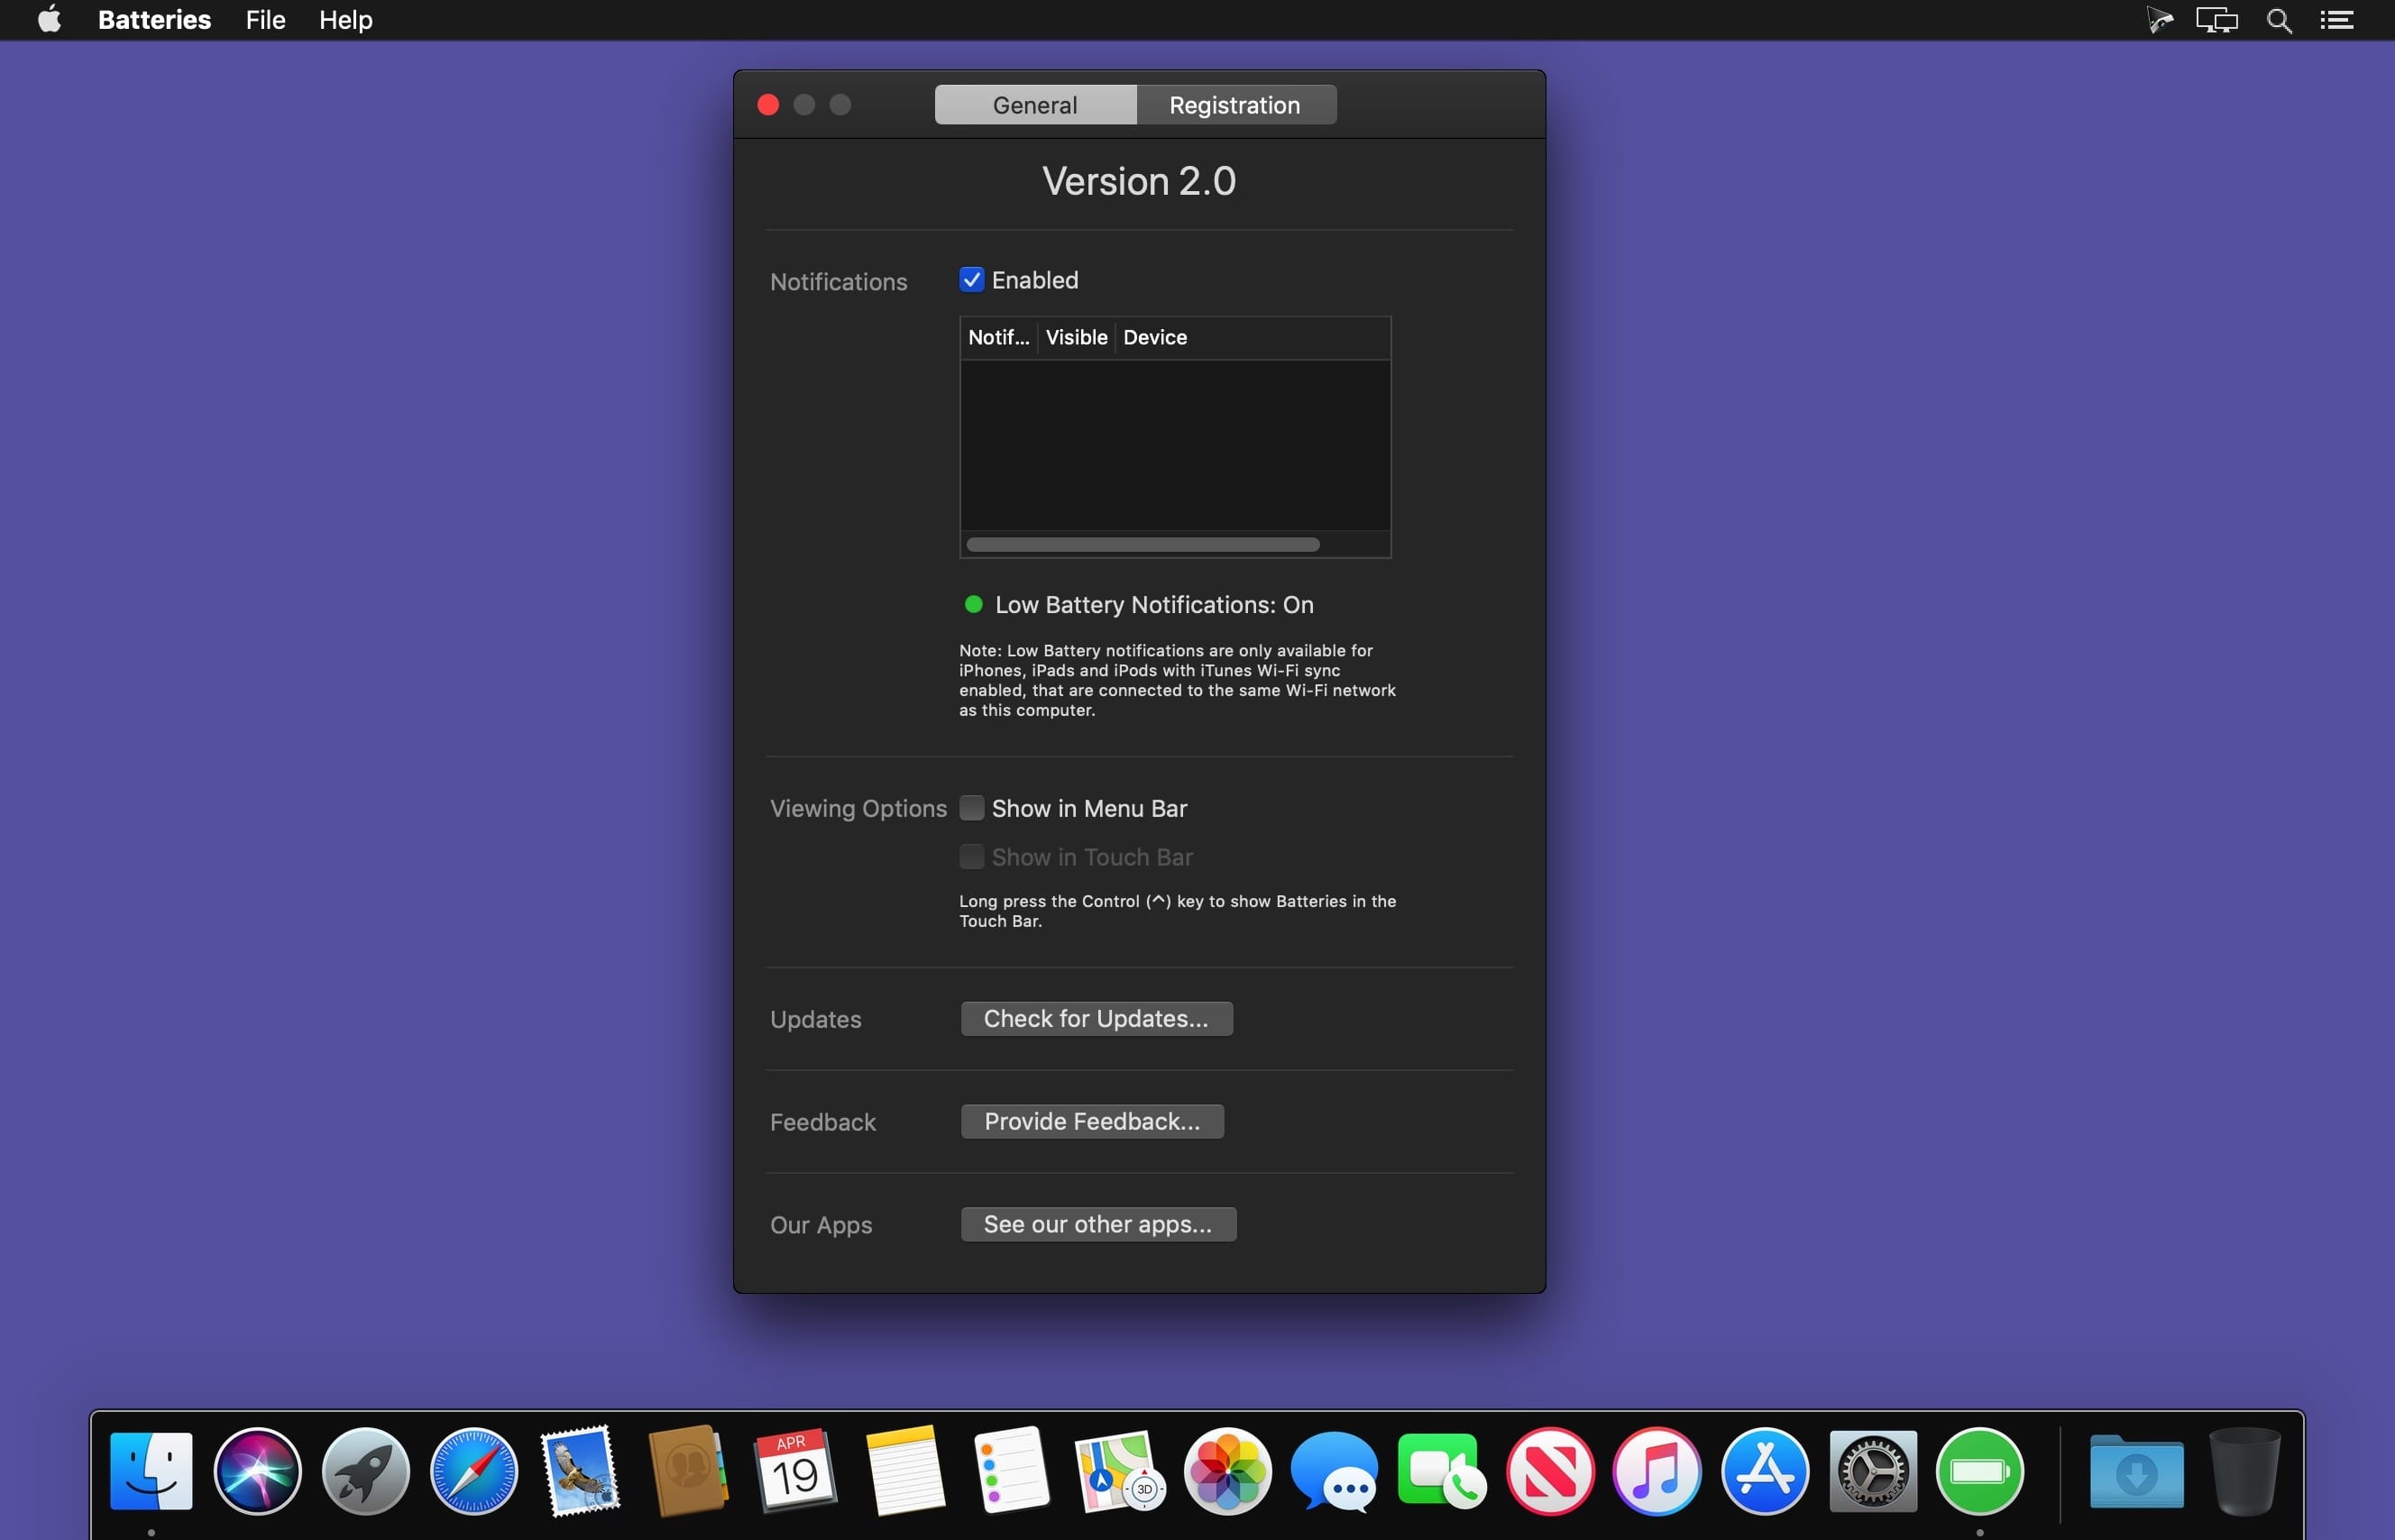Enable Show in Menu Bar
This screenshot has height=1540, width=2395.
[x=971, y=808]
